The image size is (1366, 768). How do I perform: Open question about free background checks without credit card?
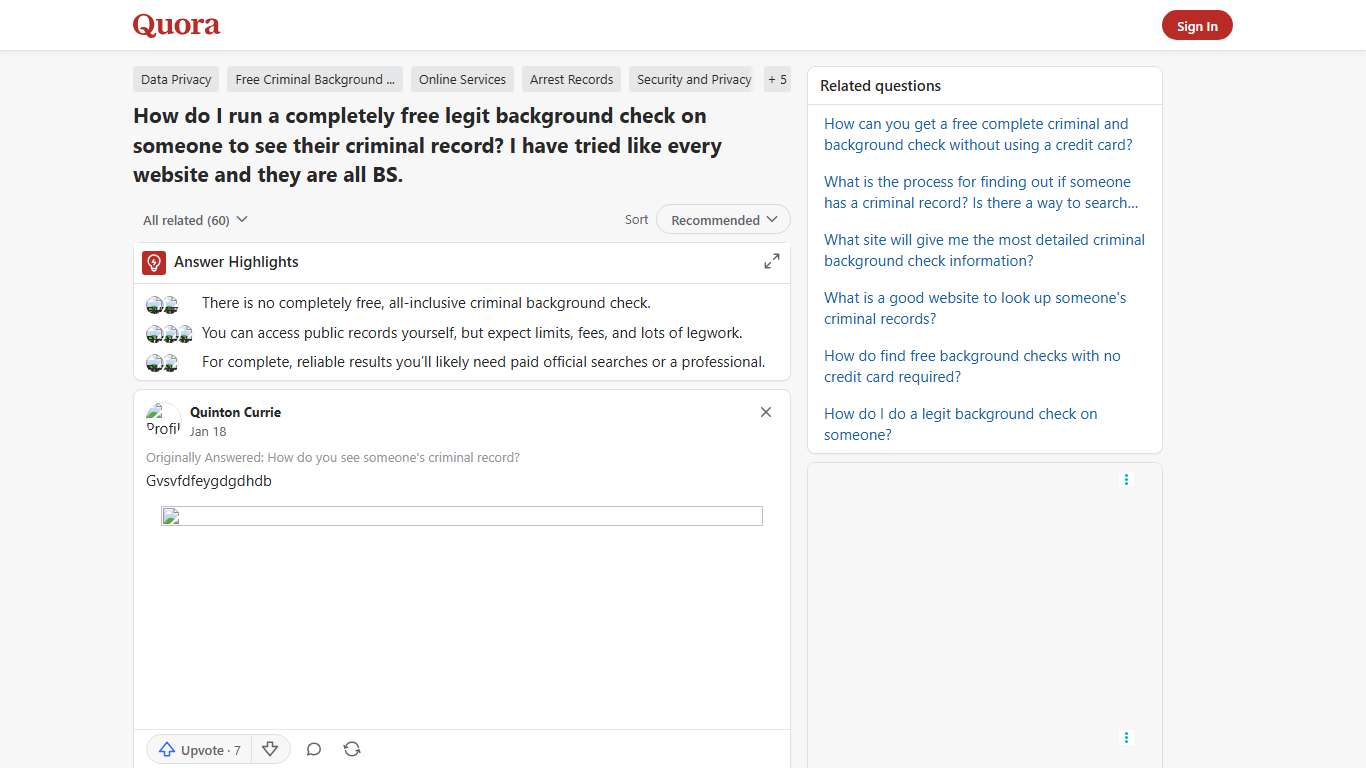point(976,134)
